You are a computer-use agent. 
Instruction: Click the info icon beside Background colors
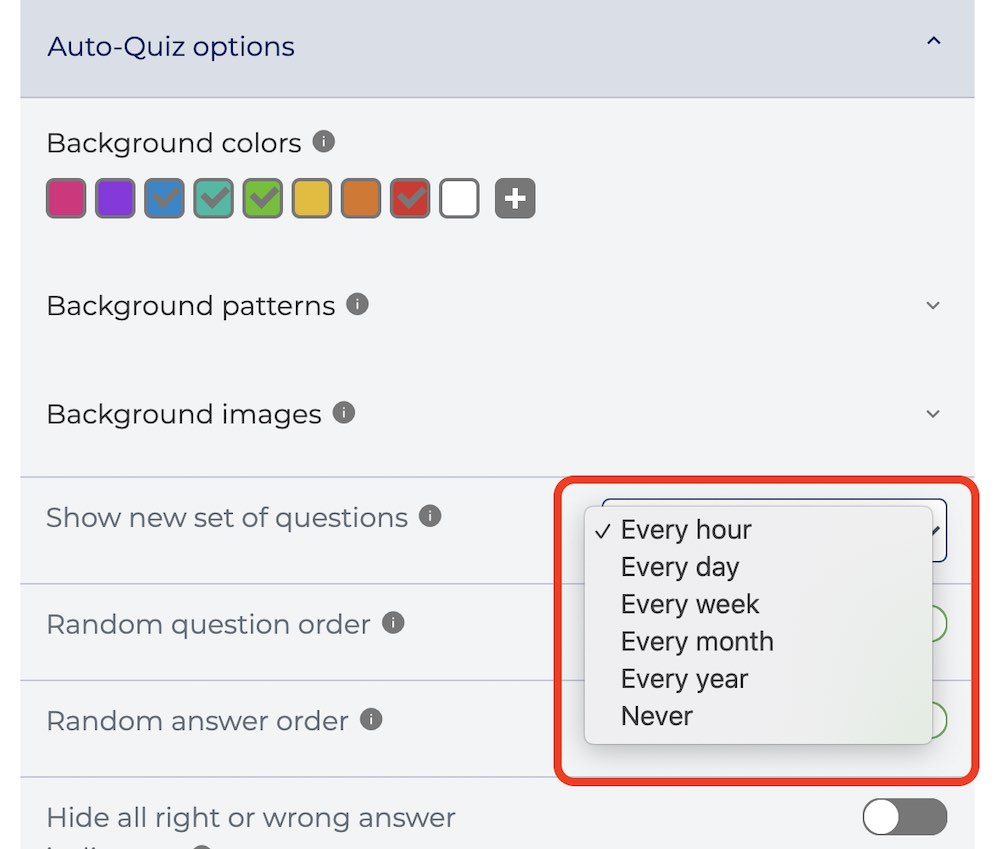point(323,142)
